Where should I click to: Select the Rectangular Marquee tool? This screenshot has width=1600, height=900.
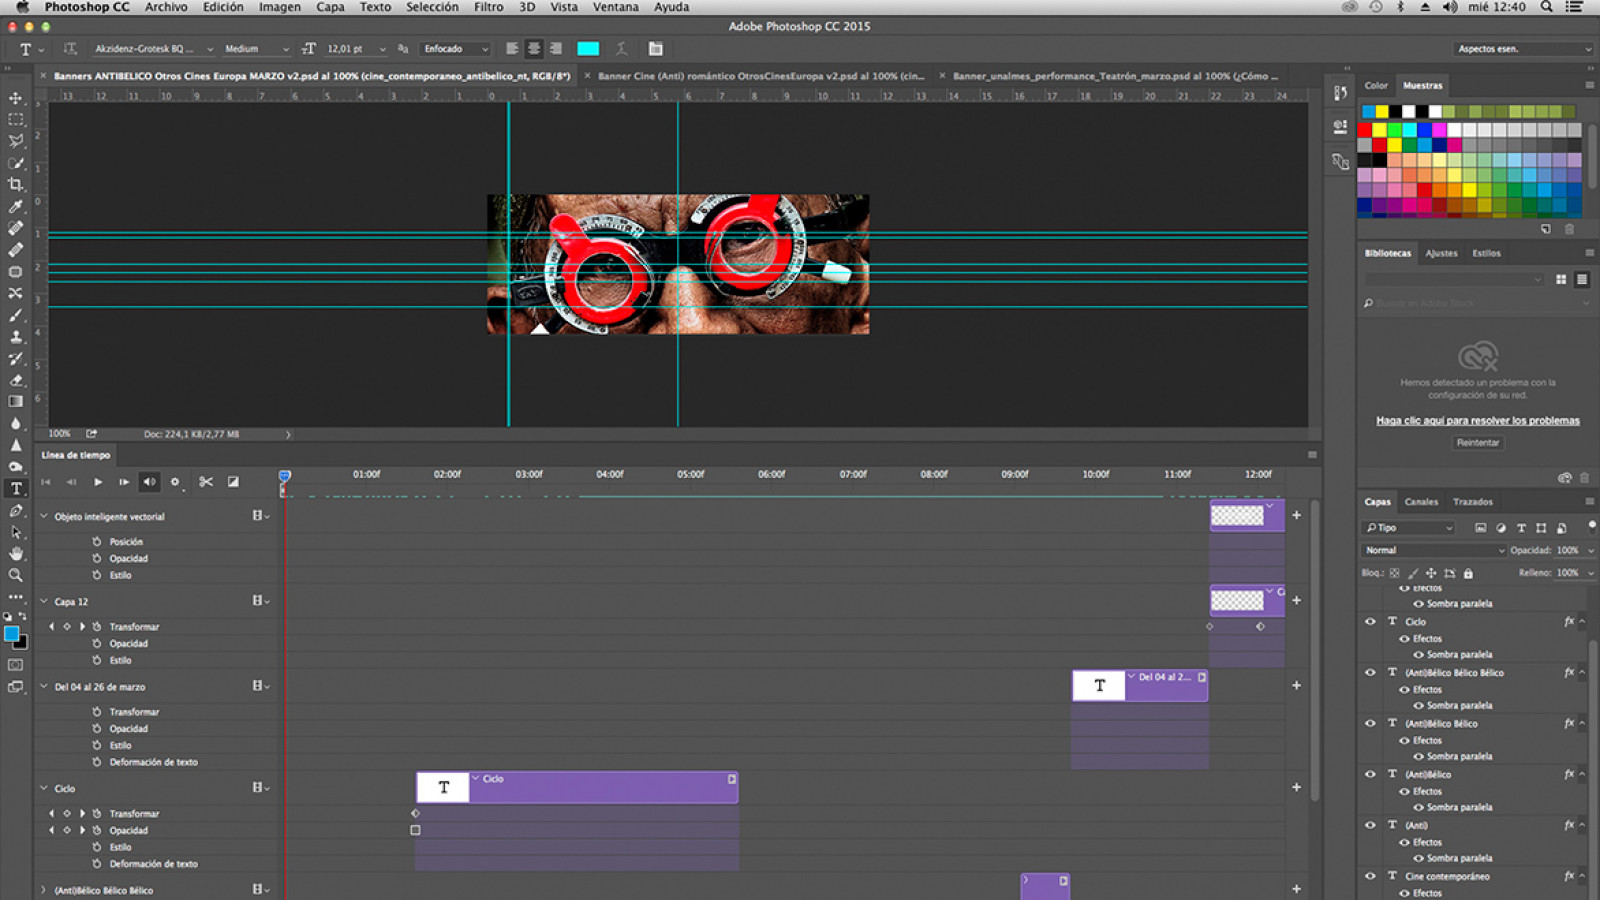pos(15,119)
